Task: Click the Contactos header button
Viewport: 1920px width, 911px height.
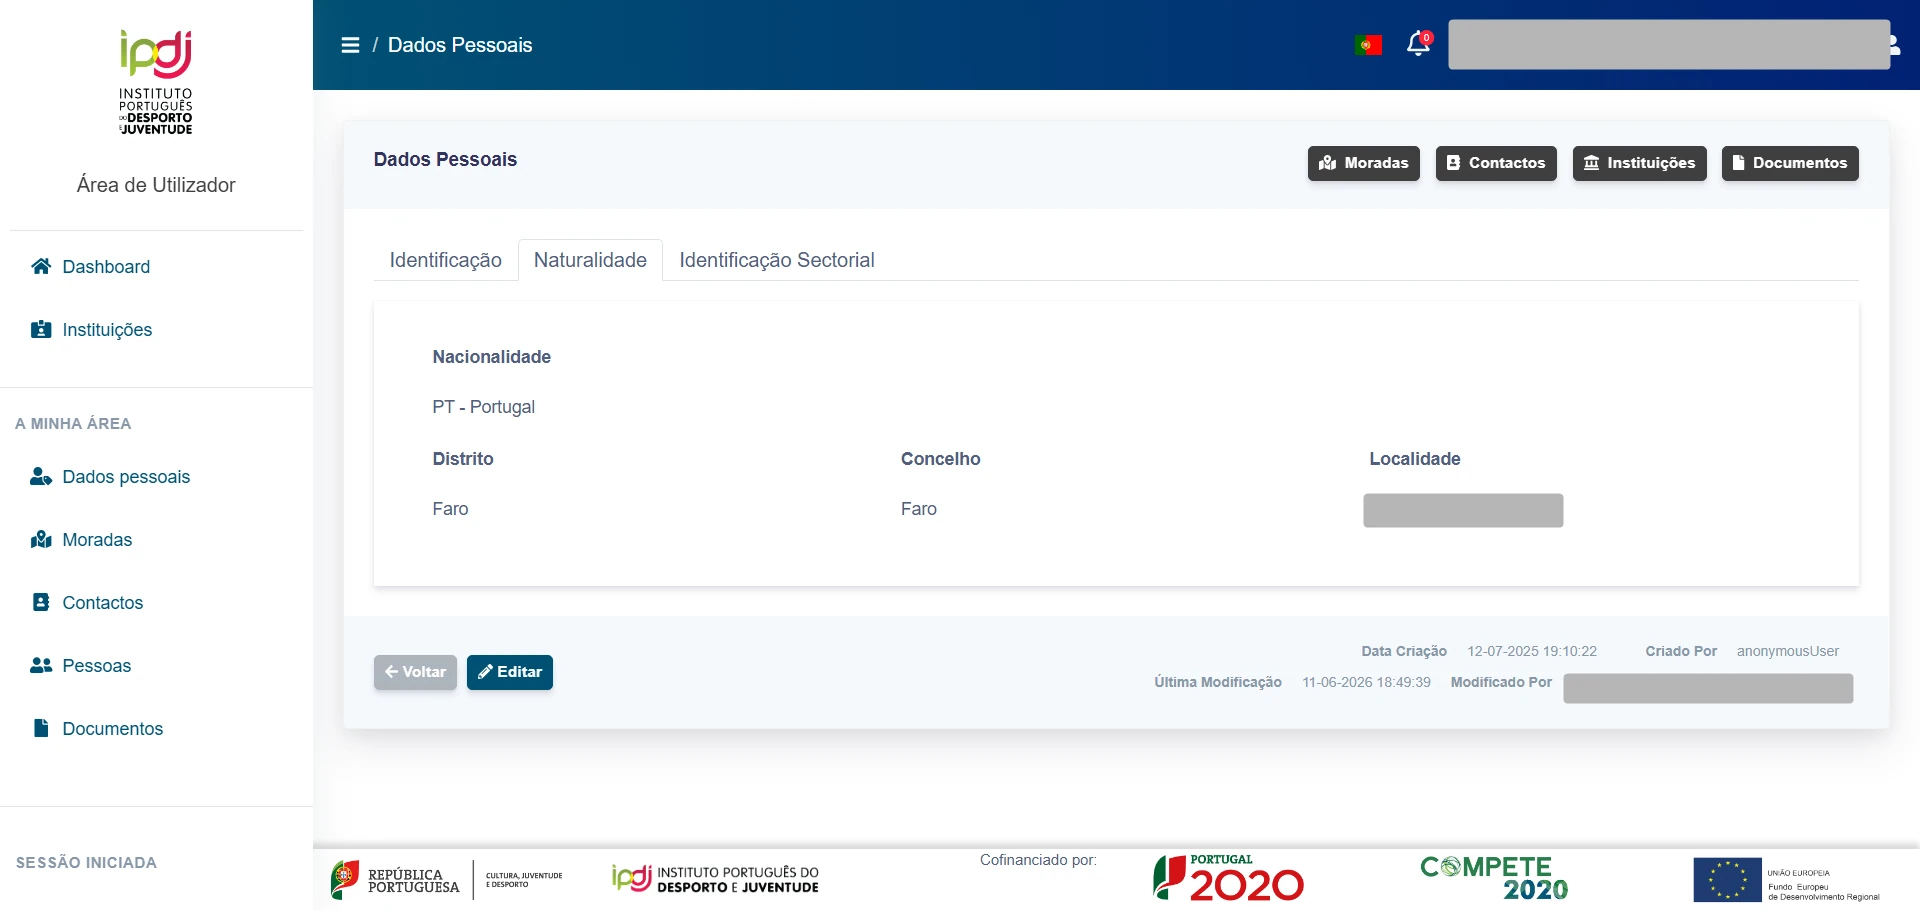Action: (x=1496, y=163)
